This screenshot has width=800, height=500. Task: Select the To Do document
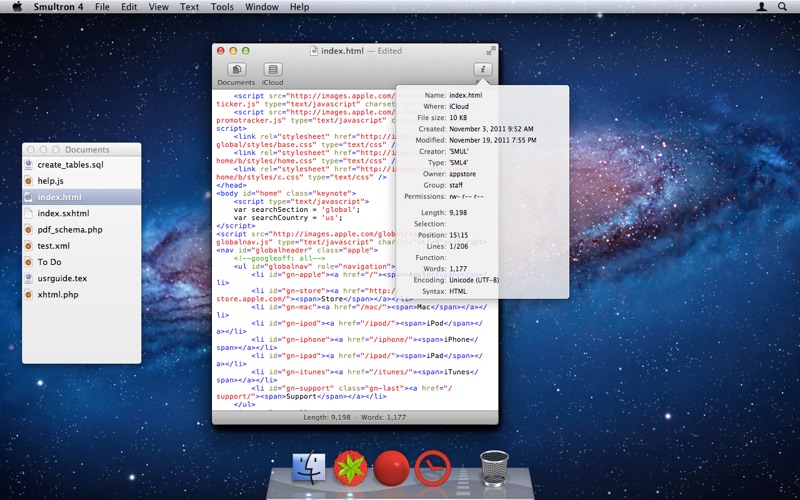coord(82,262)
